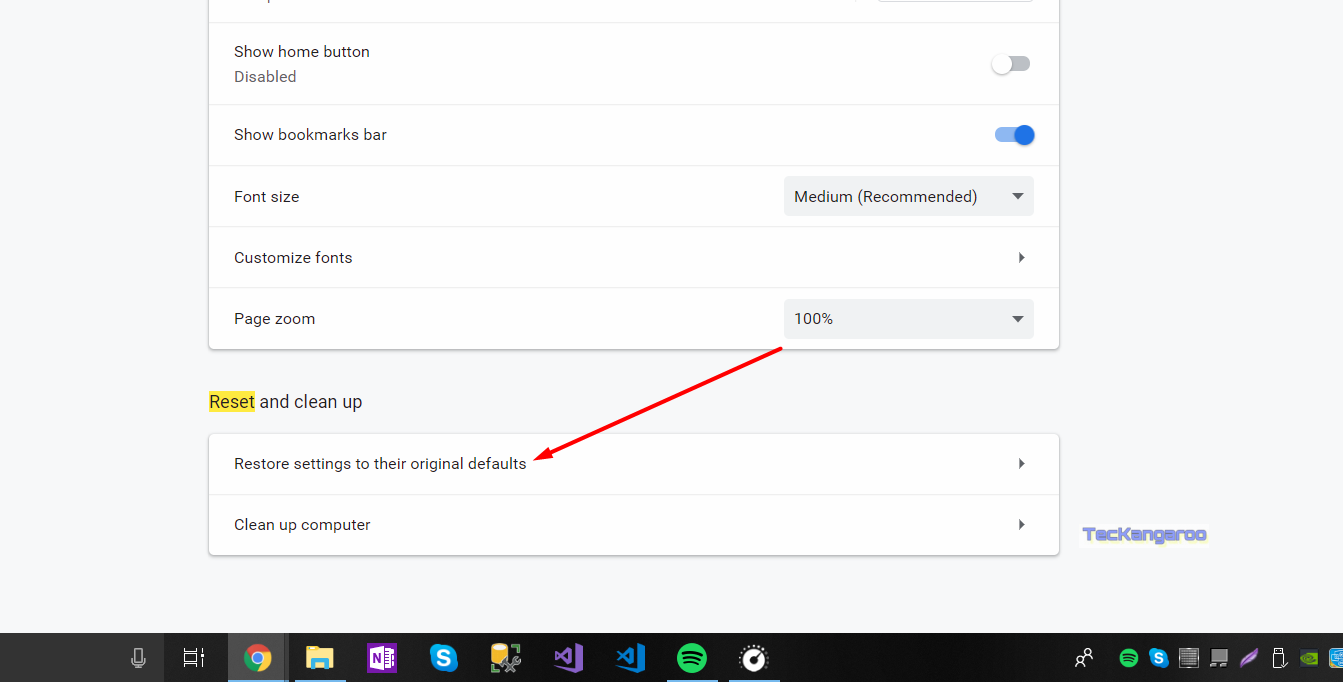
Task: Click the microphone icon on the taskbar
Action: point(139,658)
